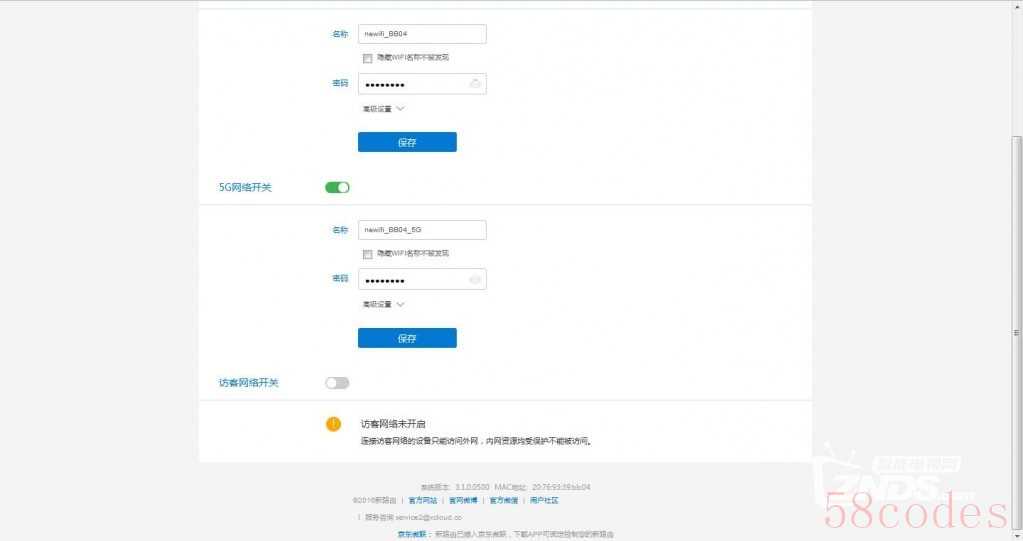Click the 访客网络未开启 status text
1023x541 pixels.
(x=393, y=424)
